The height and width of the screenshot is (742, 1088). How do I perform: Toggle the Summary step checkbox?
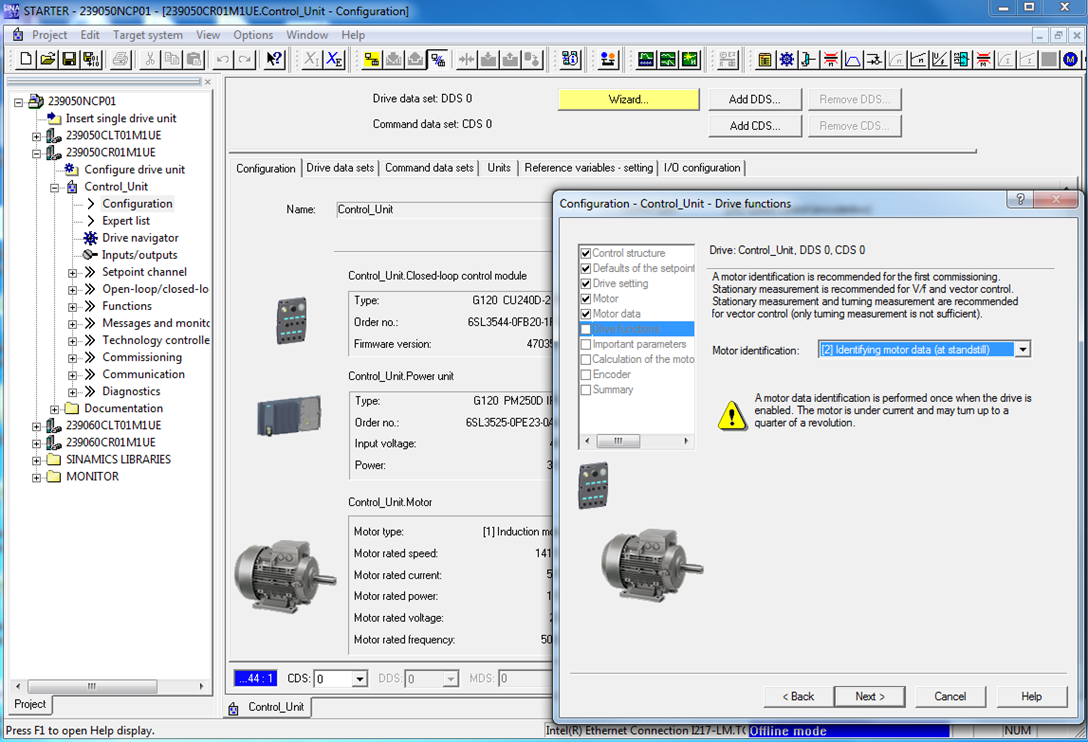pos(586,390)
